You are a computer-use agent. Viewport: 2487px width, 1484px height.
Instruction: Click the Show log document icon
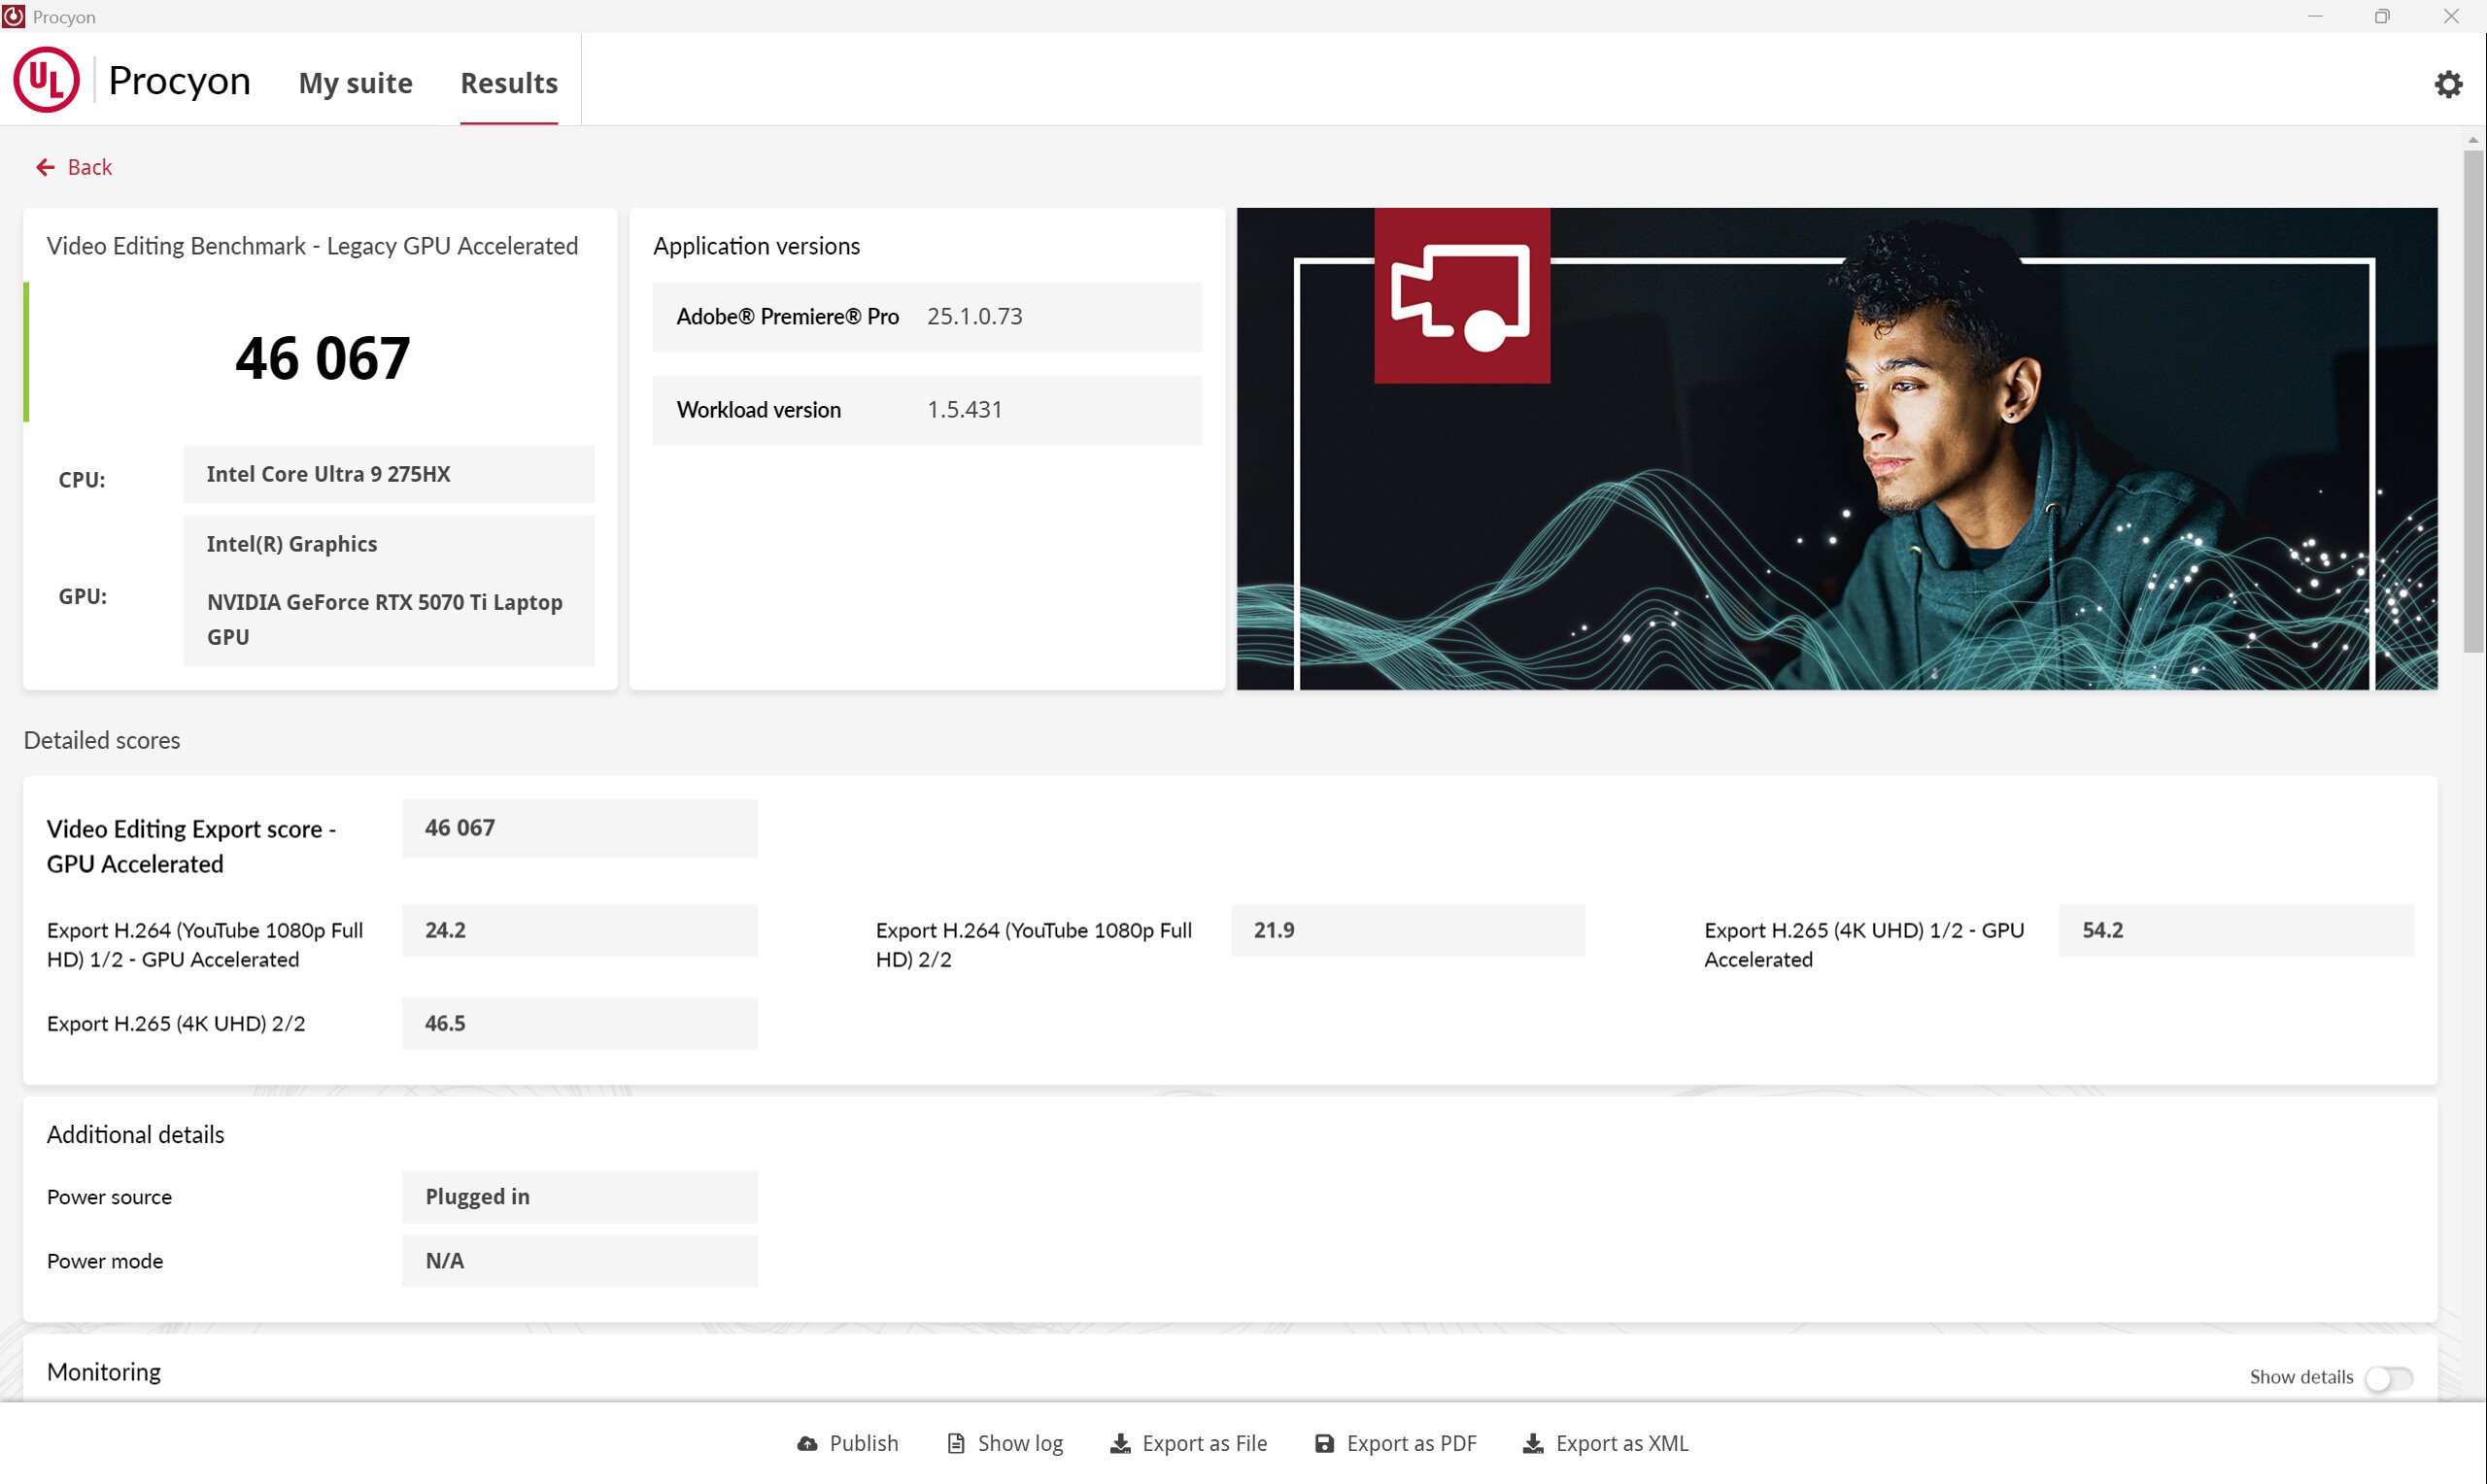[955, 1443]
